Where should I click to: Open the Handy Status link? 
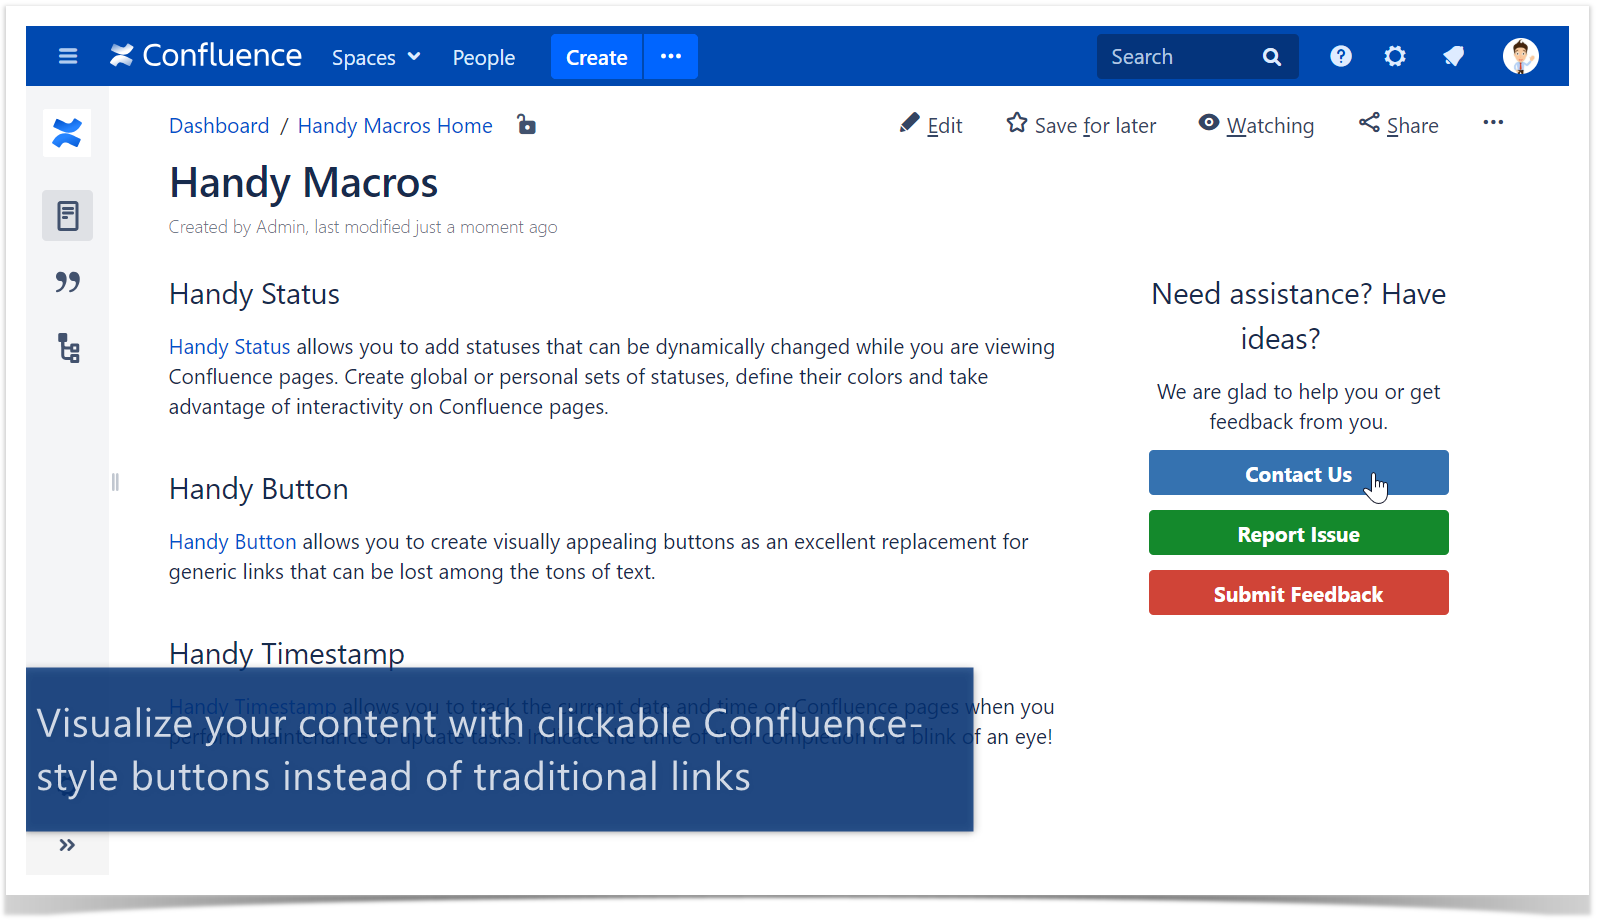pyautogui.click(x=229, y=347)
